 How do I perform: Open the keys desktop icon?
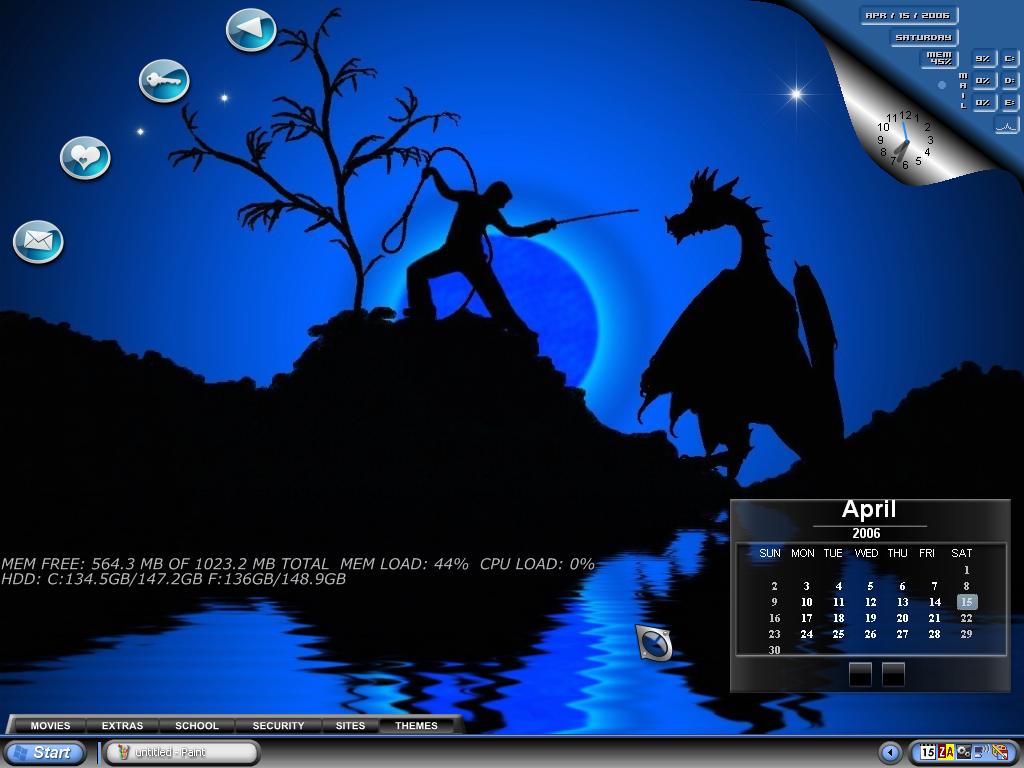(x=164, y=81)
